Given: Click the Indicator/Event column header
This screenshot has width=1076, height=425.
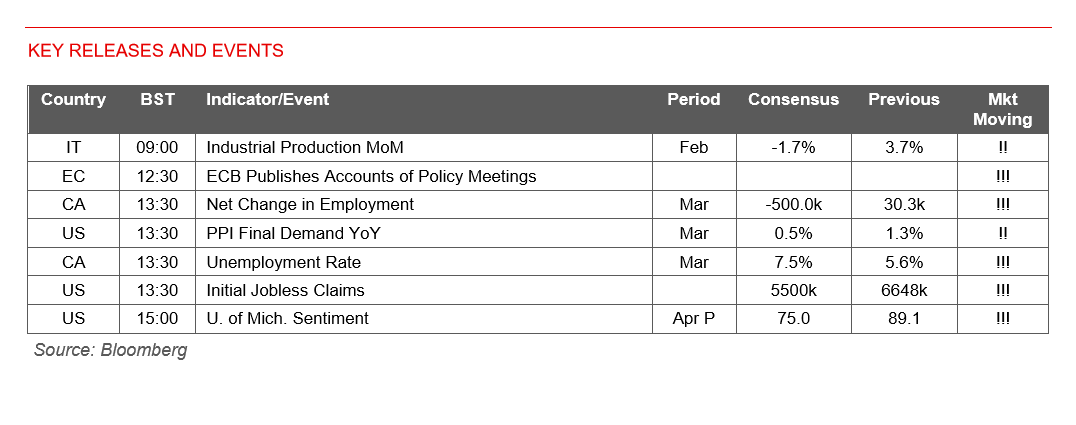Looking at the screenshot, I should [267, 100].
